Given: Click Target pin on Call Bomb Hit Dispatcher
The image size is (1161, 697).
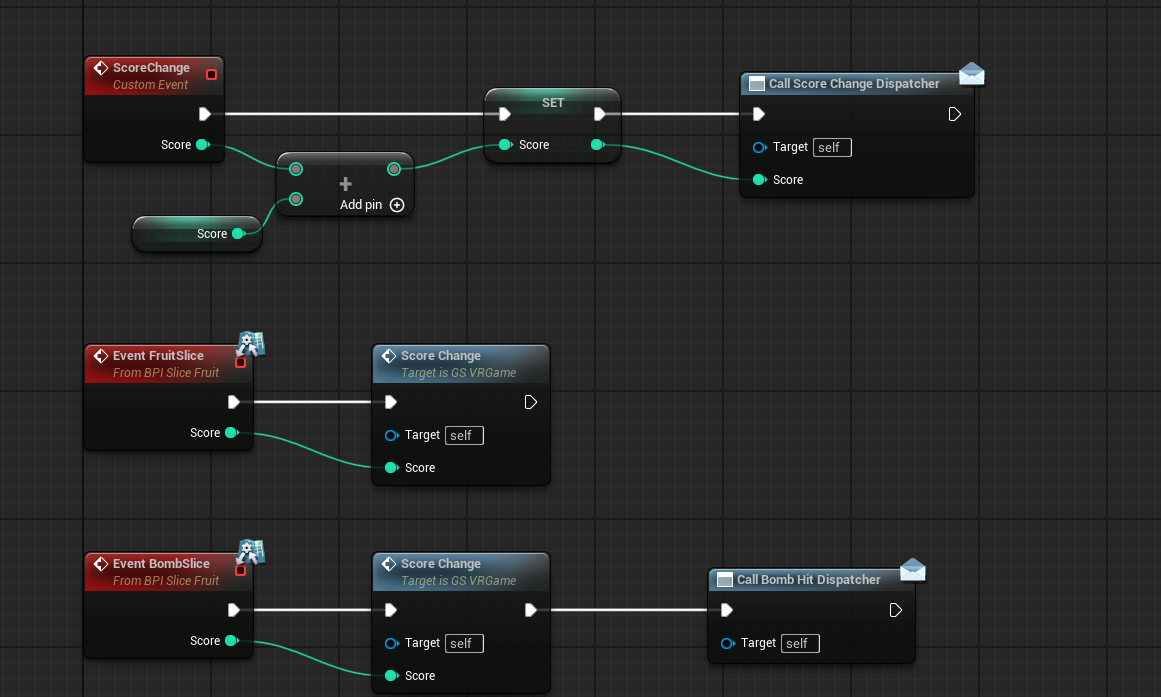Looking at the screenshot, I should [727, 644].
